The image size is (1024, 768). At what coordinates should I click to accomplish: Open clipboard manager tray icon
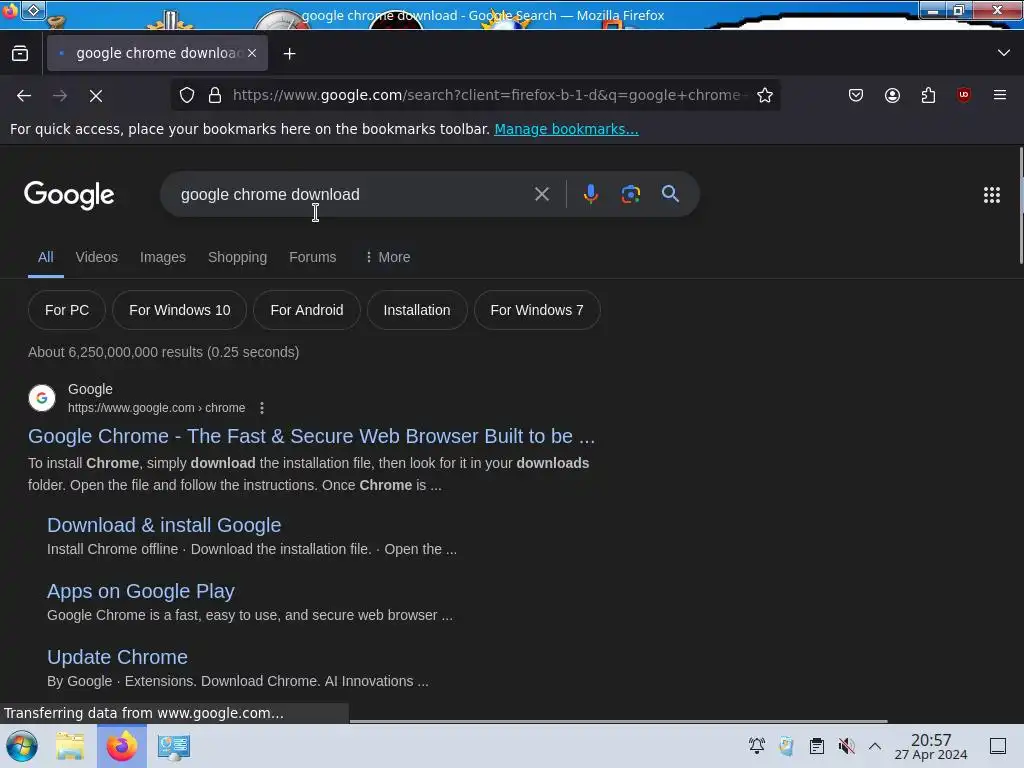tap(816, 746)
